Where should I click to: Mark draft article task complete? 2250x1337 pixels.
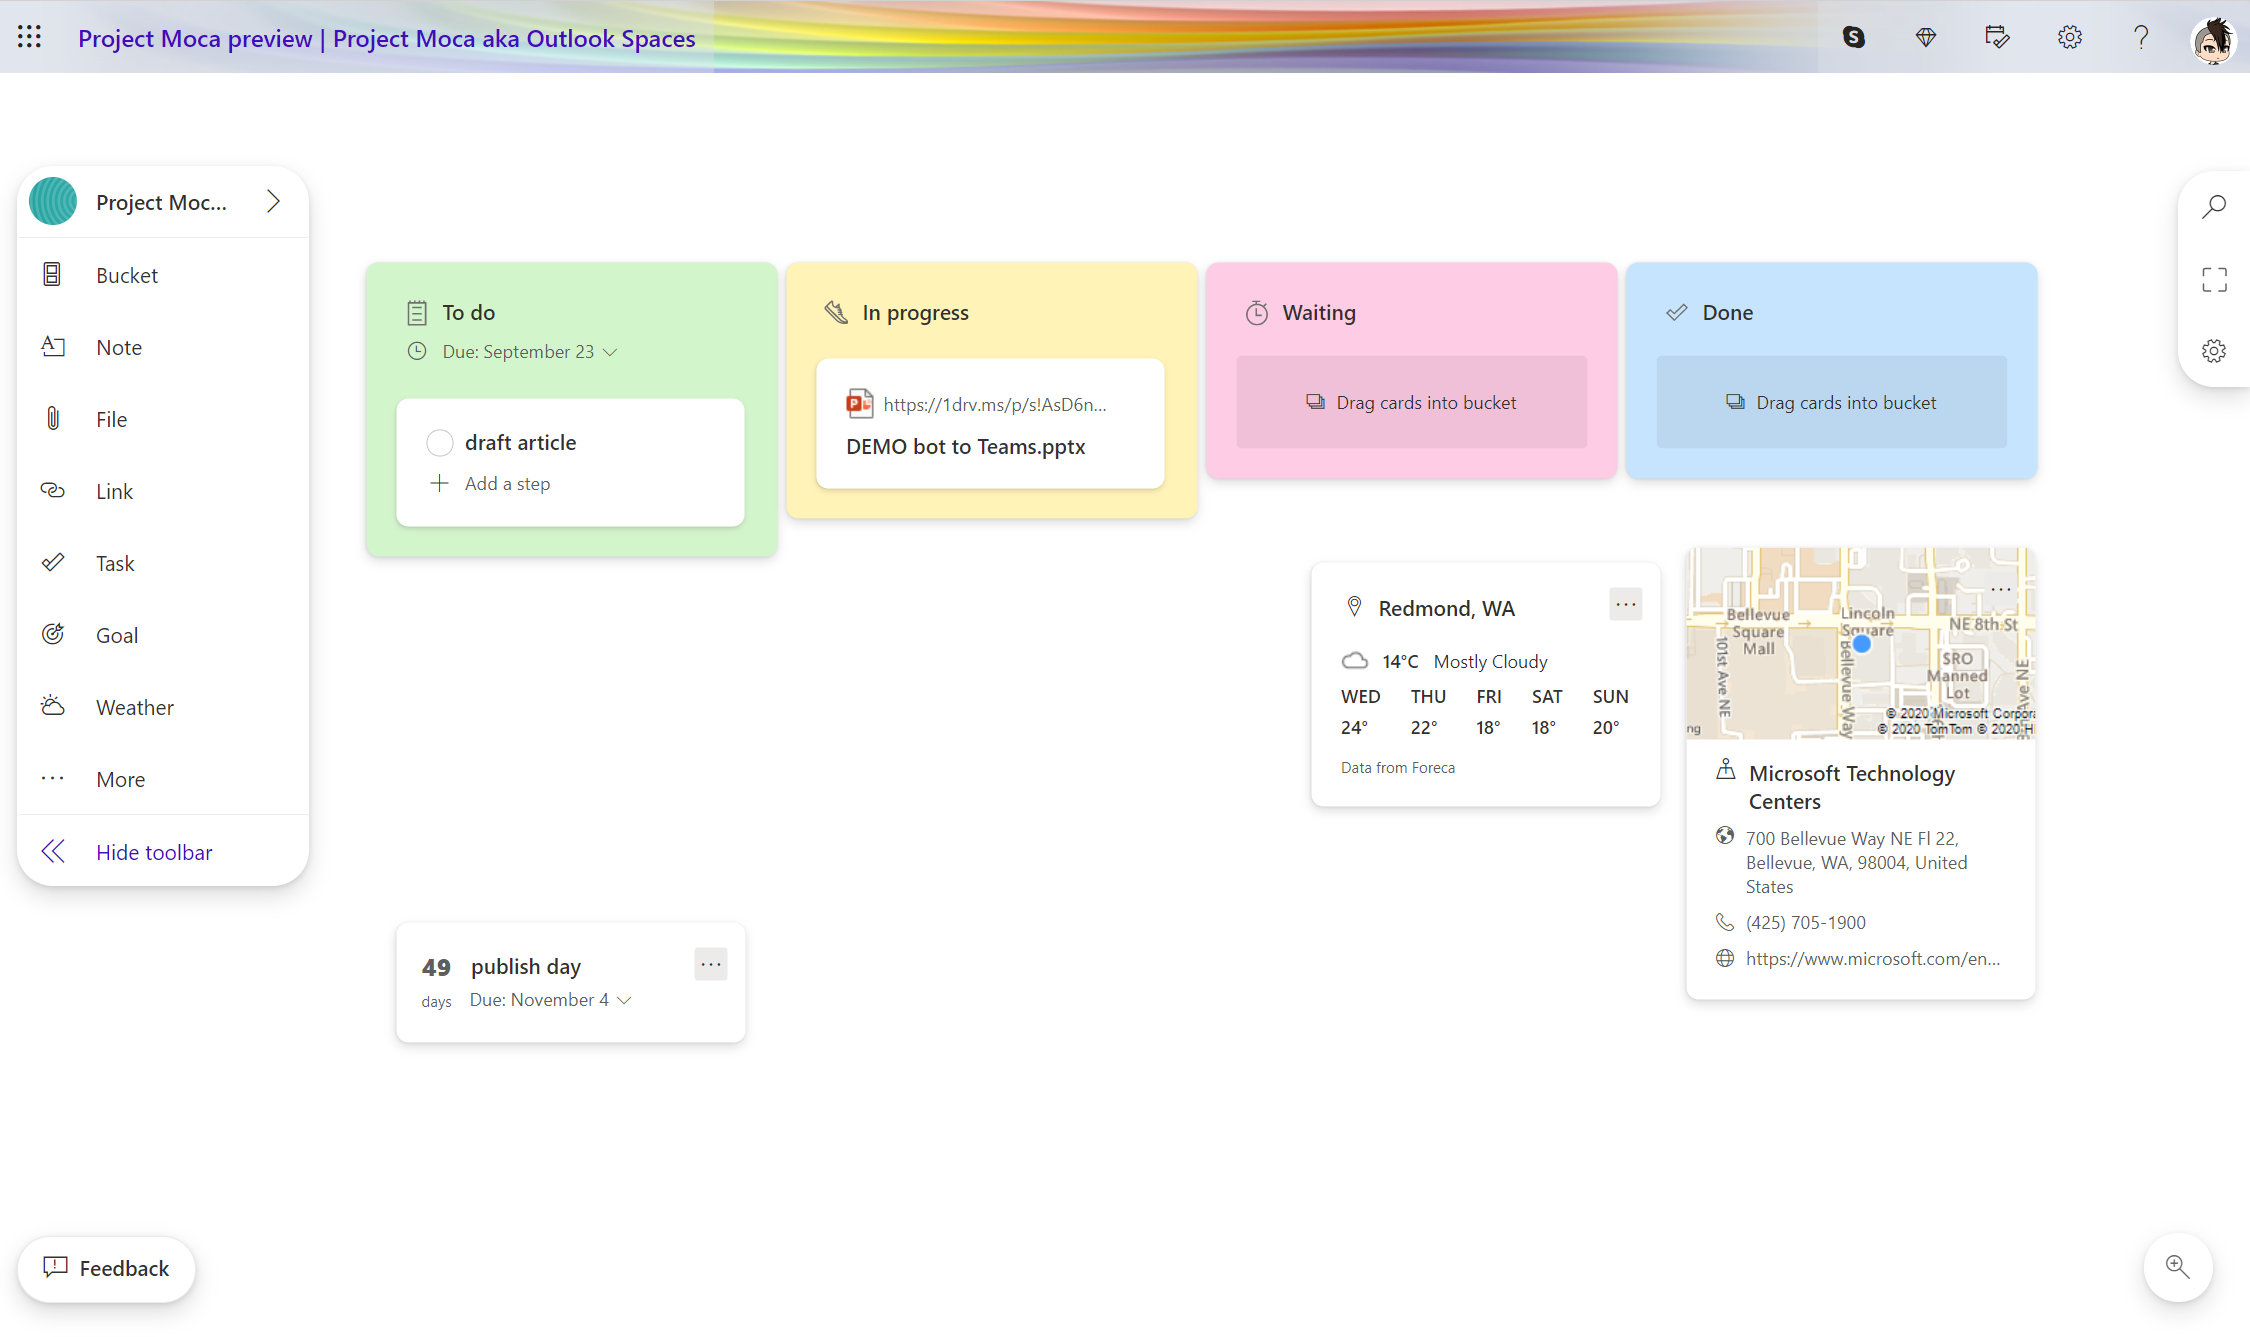point(440,442)
